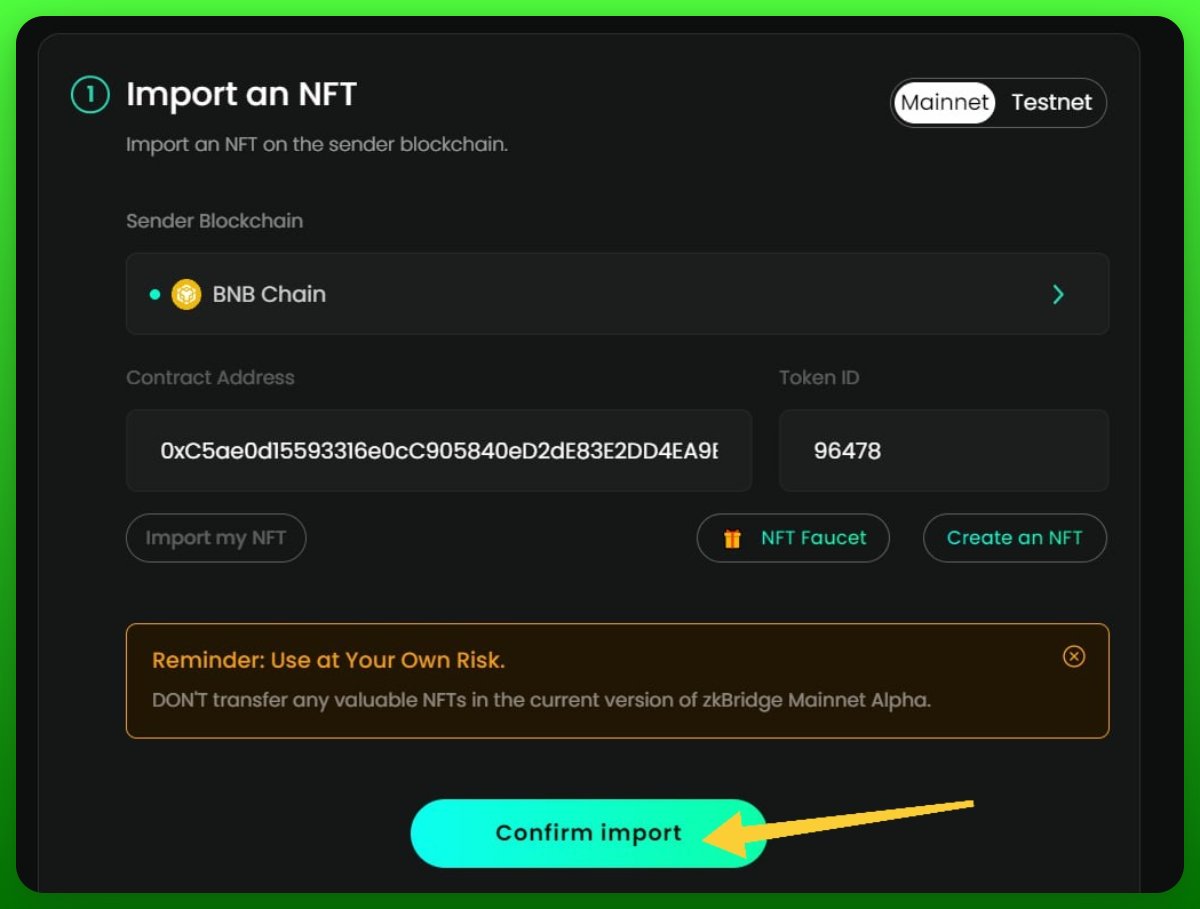This screenshot has height=909, width=1200.
Task: Click the Contract Address input field
Action: point(439,450)
